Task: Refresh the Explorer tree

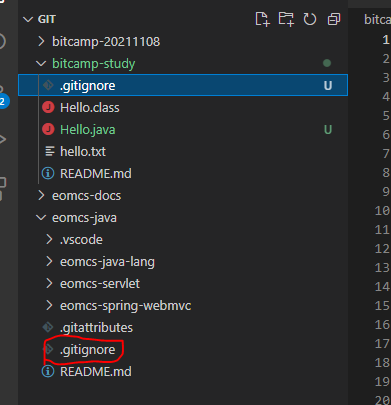Action: (310, 19)
